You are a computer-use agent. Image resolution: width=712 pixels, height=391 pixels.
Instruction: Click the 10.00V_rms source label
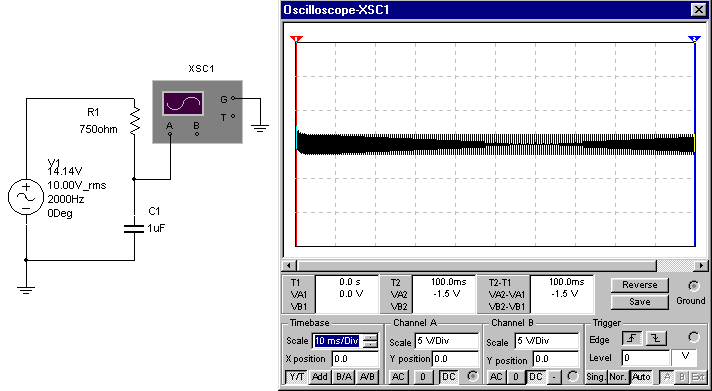pos(77,186)
